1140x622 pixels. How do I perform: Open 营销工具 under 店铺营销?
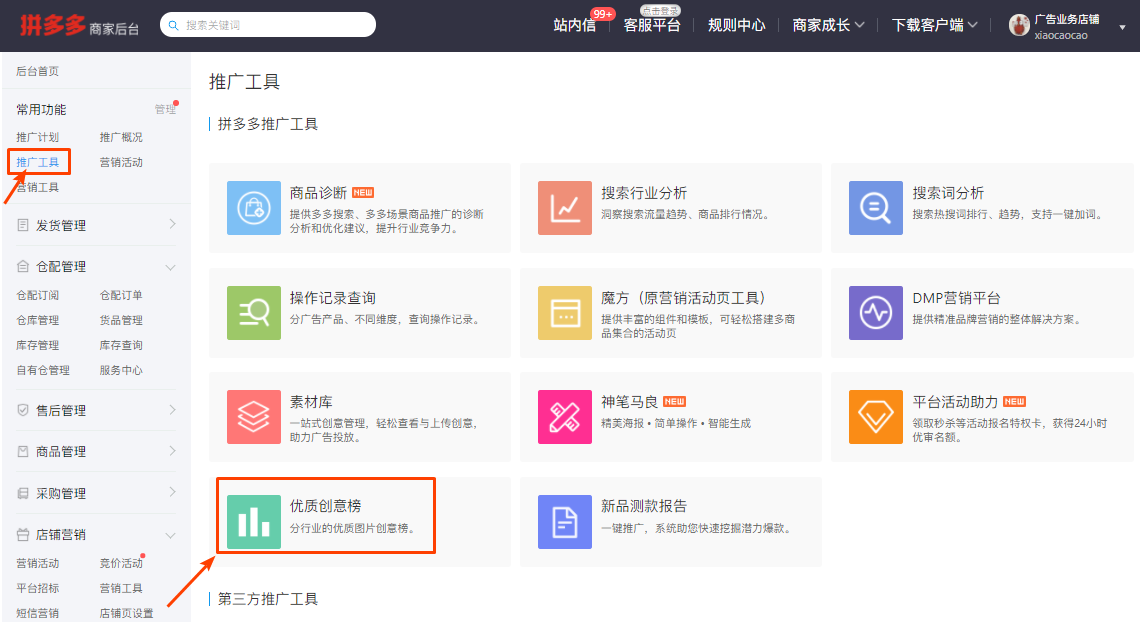tap(121, 588)
